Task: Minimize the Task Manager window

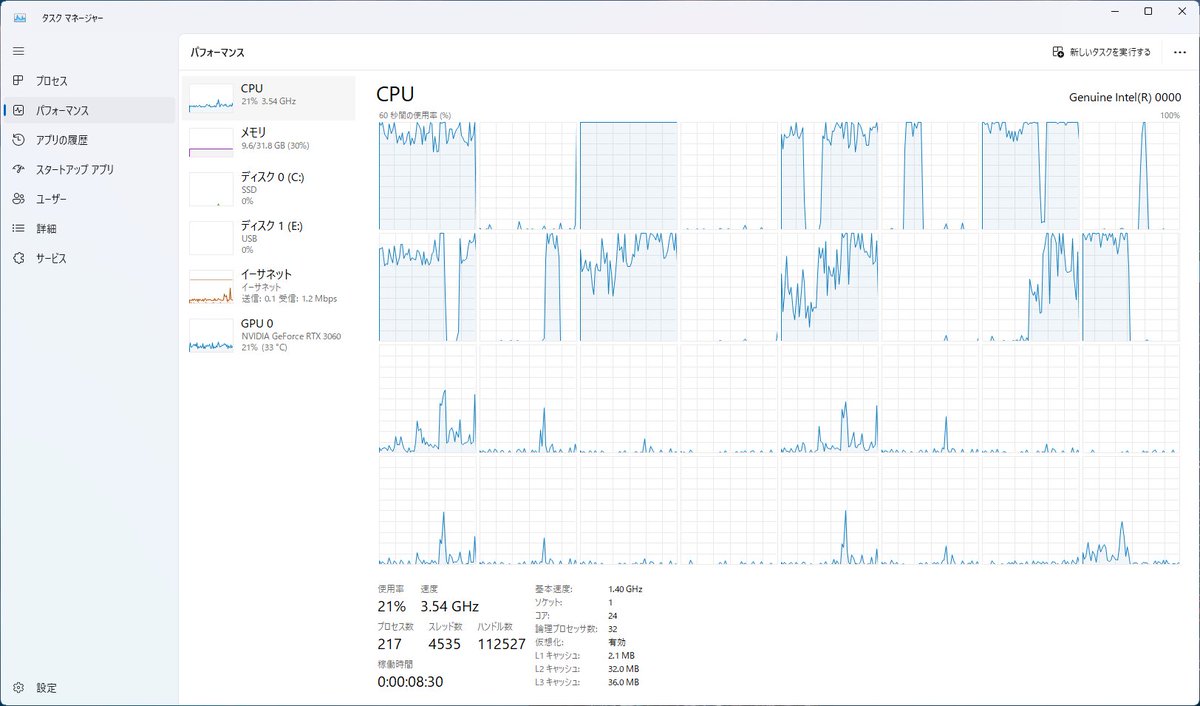Action: (x=1116, y=11)
